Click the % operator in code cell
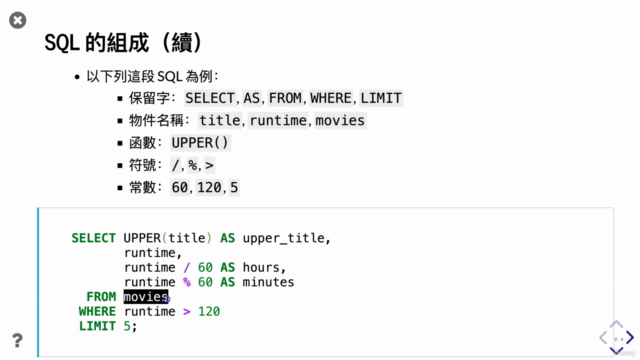Viewport: 640px width, 360px height. pos(187,282)
